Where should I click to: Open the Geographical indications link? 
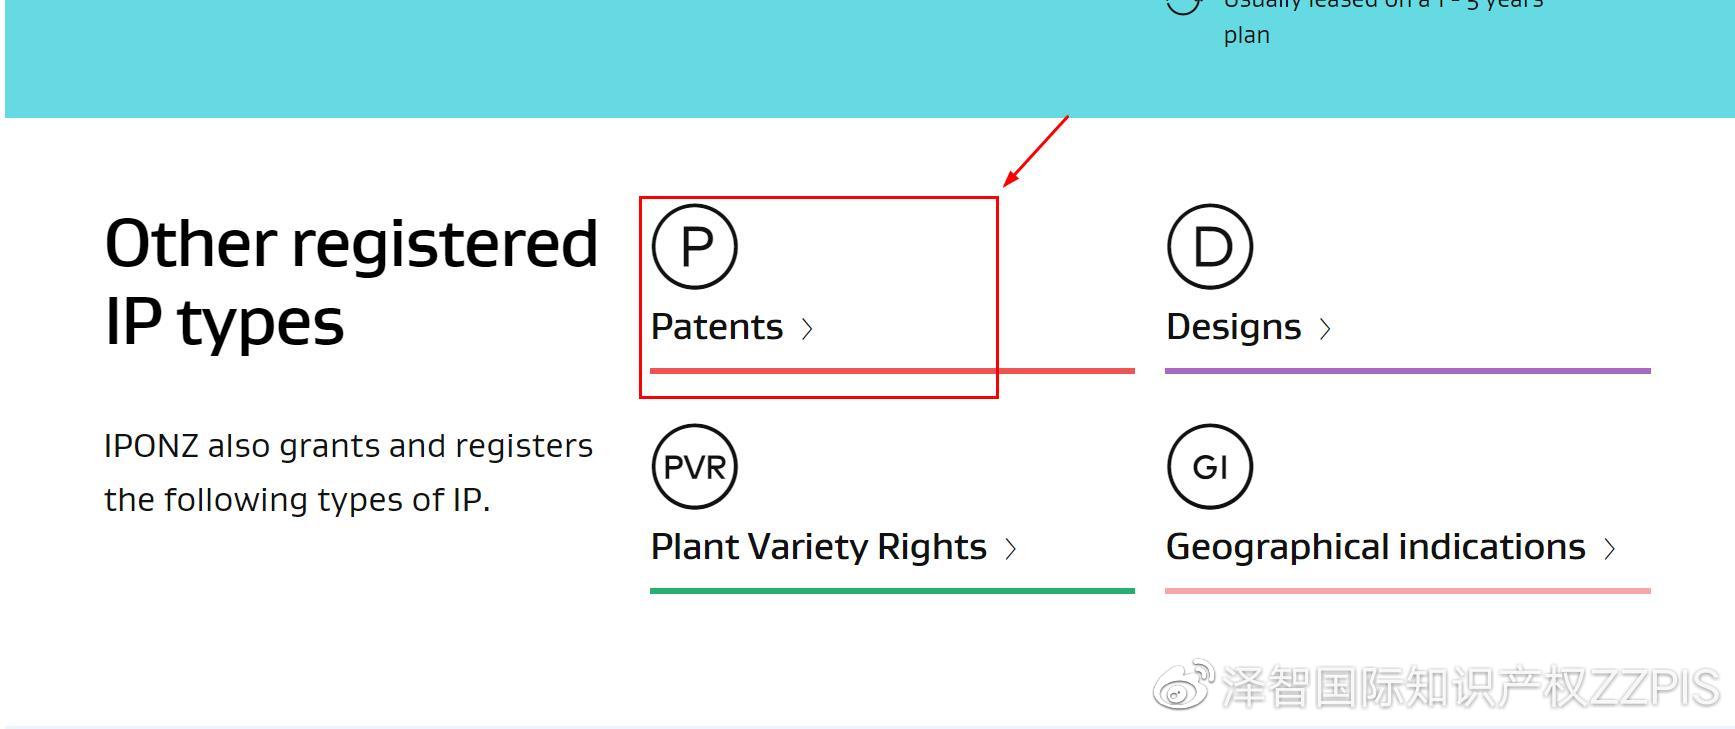tap(1376, 547)
